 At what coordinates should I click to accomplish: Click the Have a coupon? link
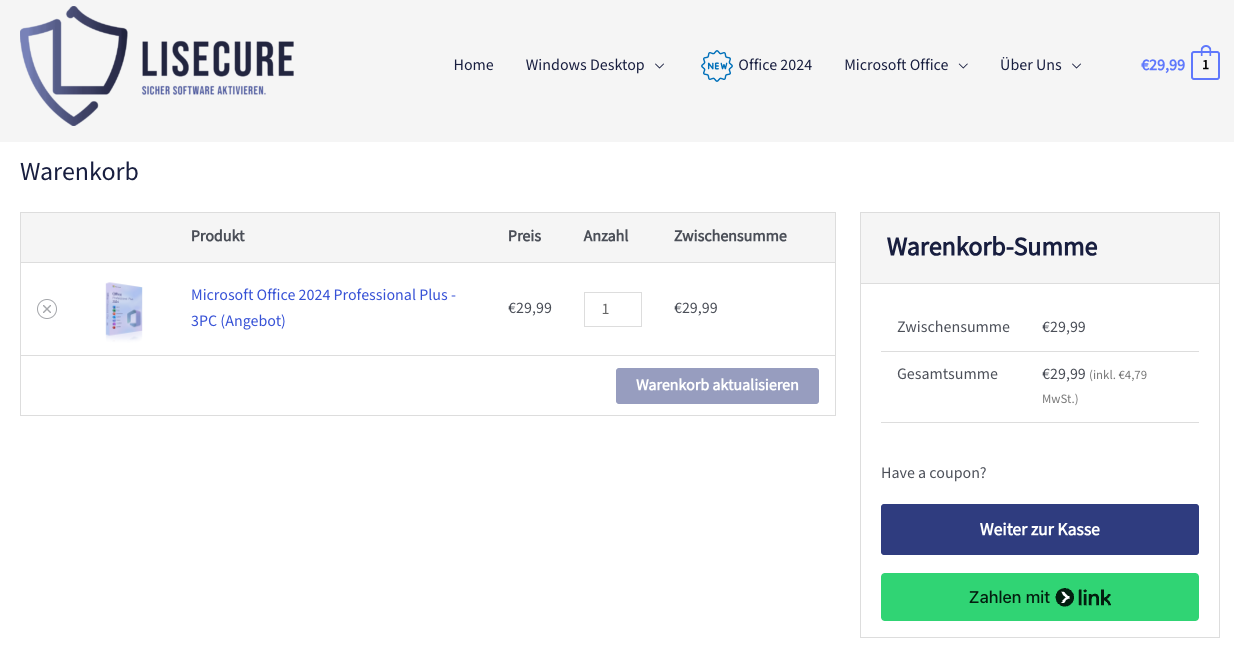coord(934,472)
